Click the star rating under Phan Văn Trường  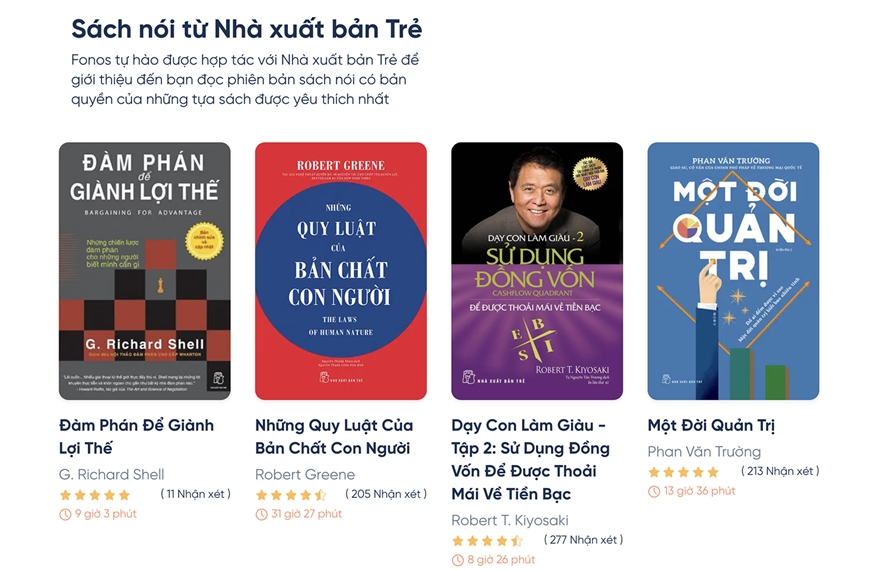tap(684, 472)
